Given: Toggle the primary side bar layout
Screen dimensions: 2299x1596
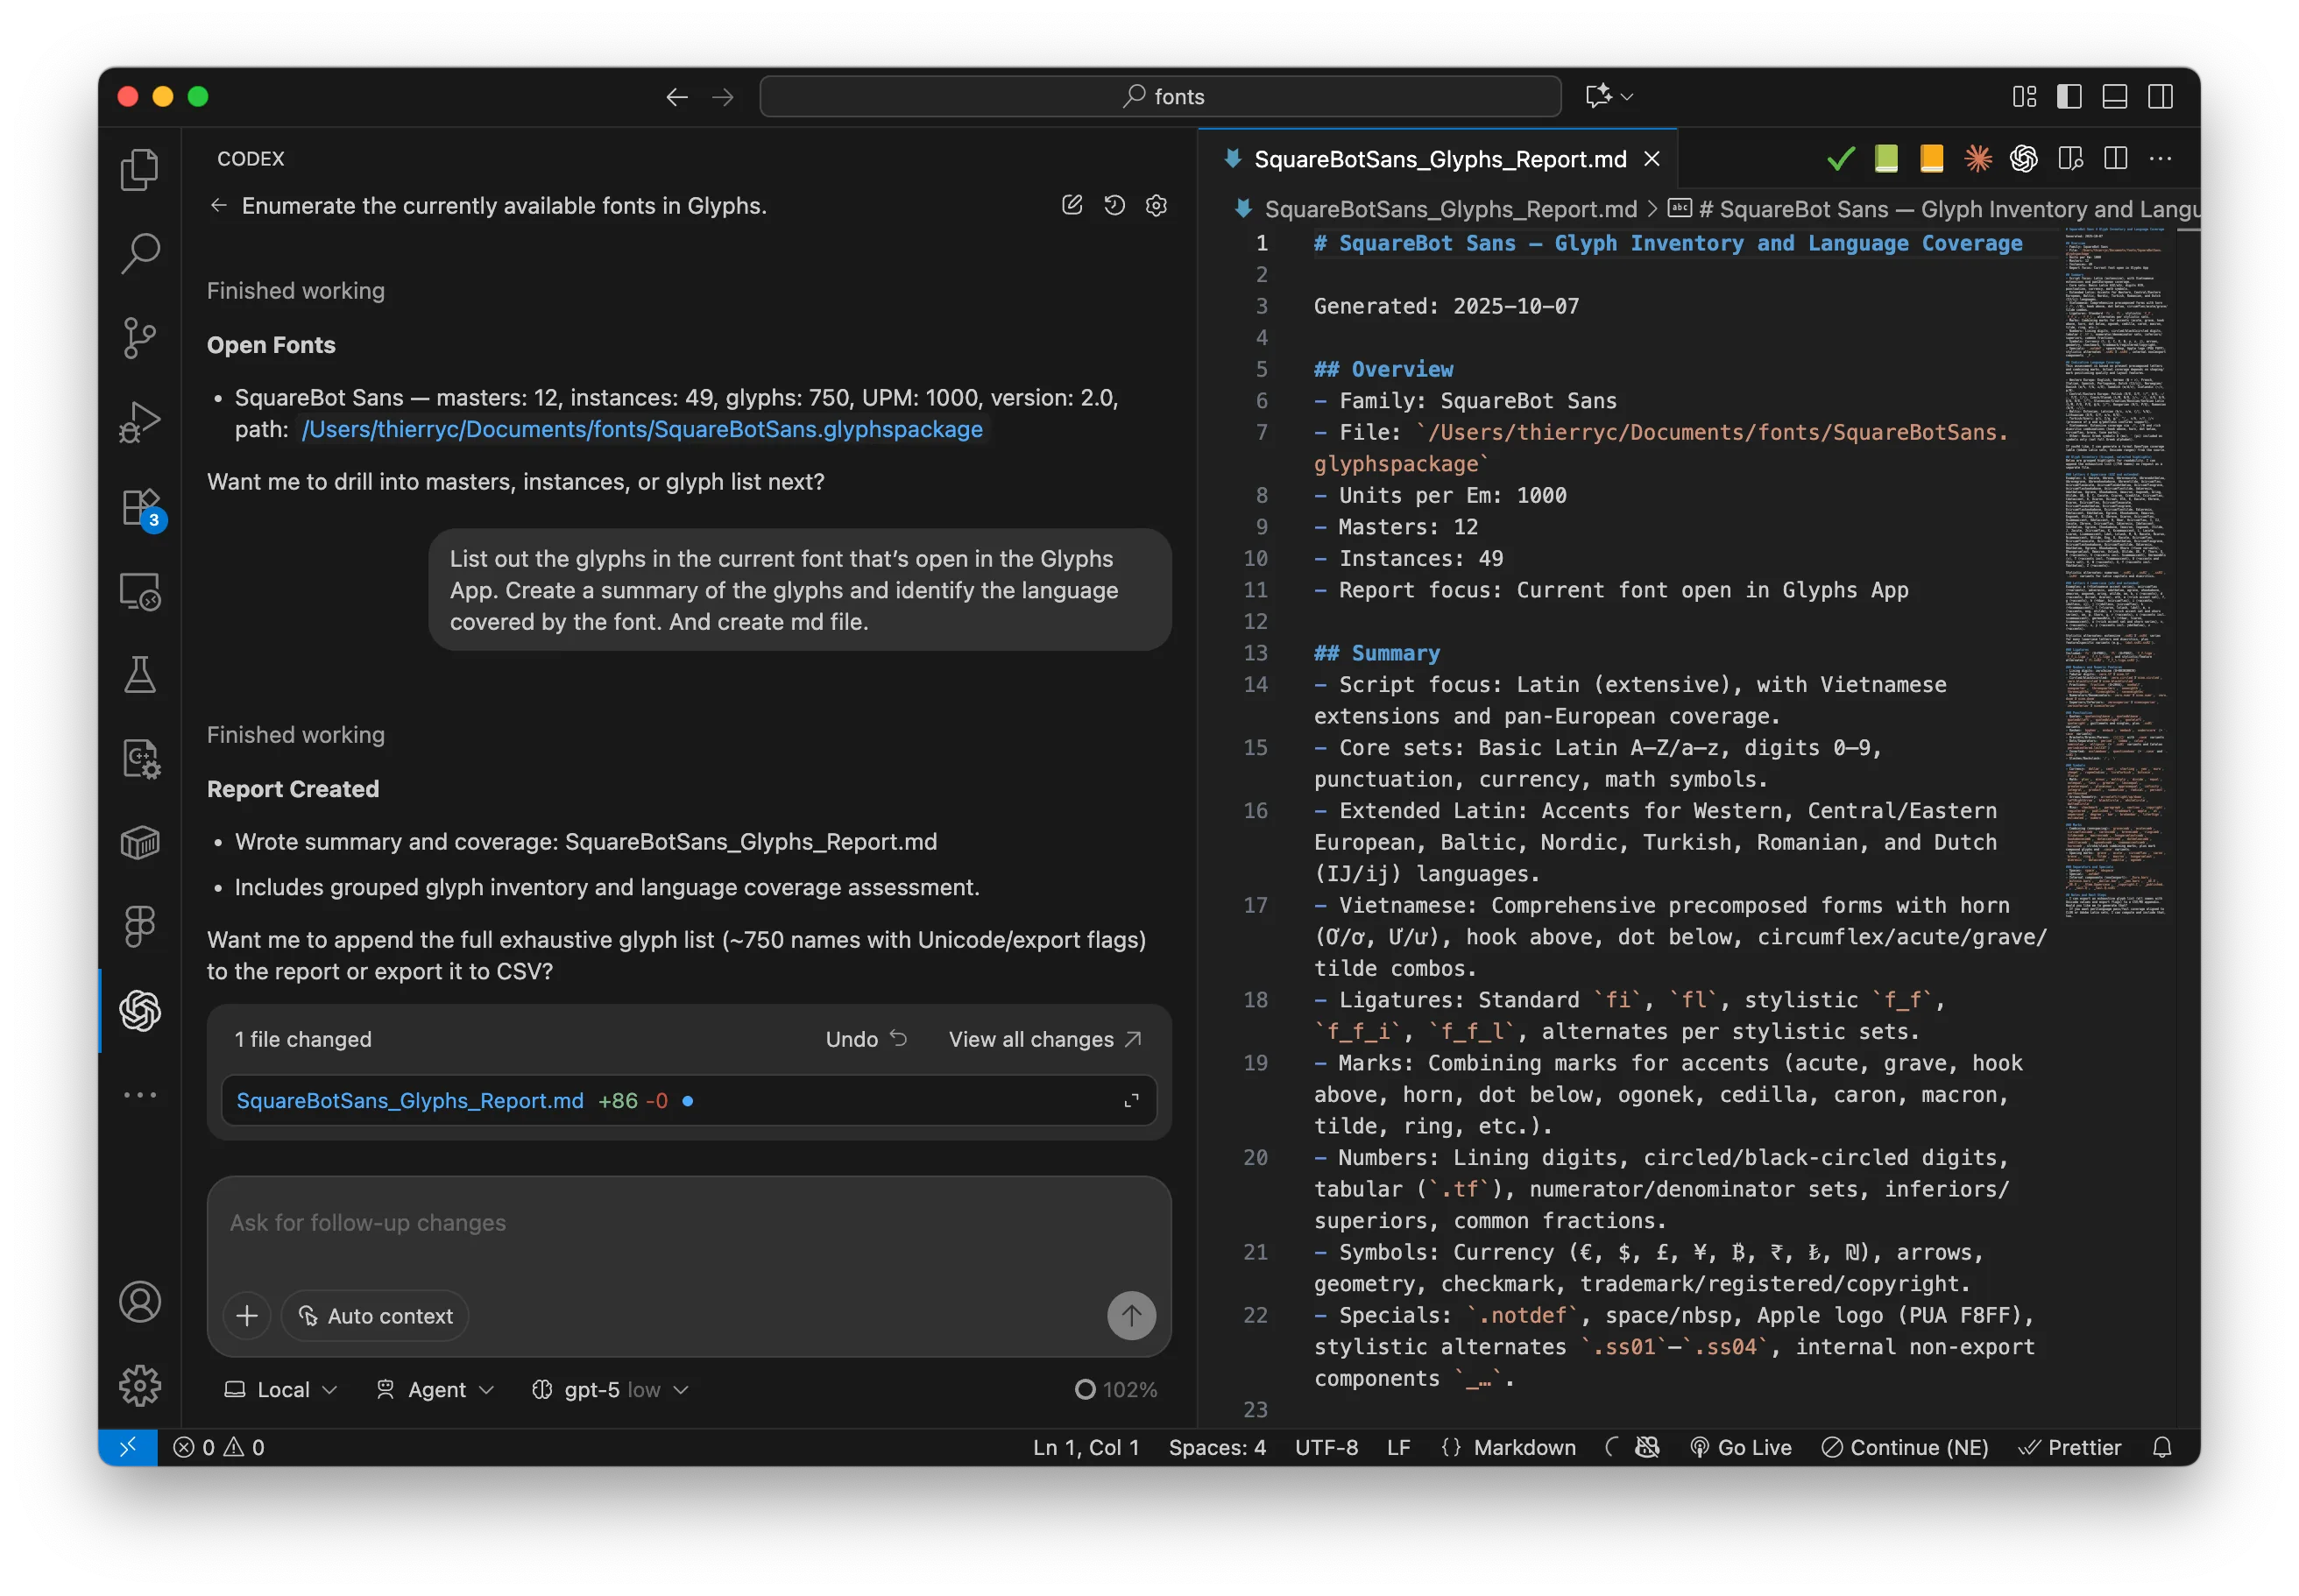Looking at the screenshot, I should coord(2069,96).
